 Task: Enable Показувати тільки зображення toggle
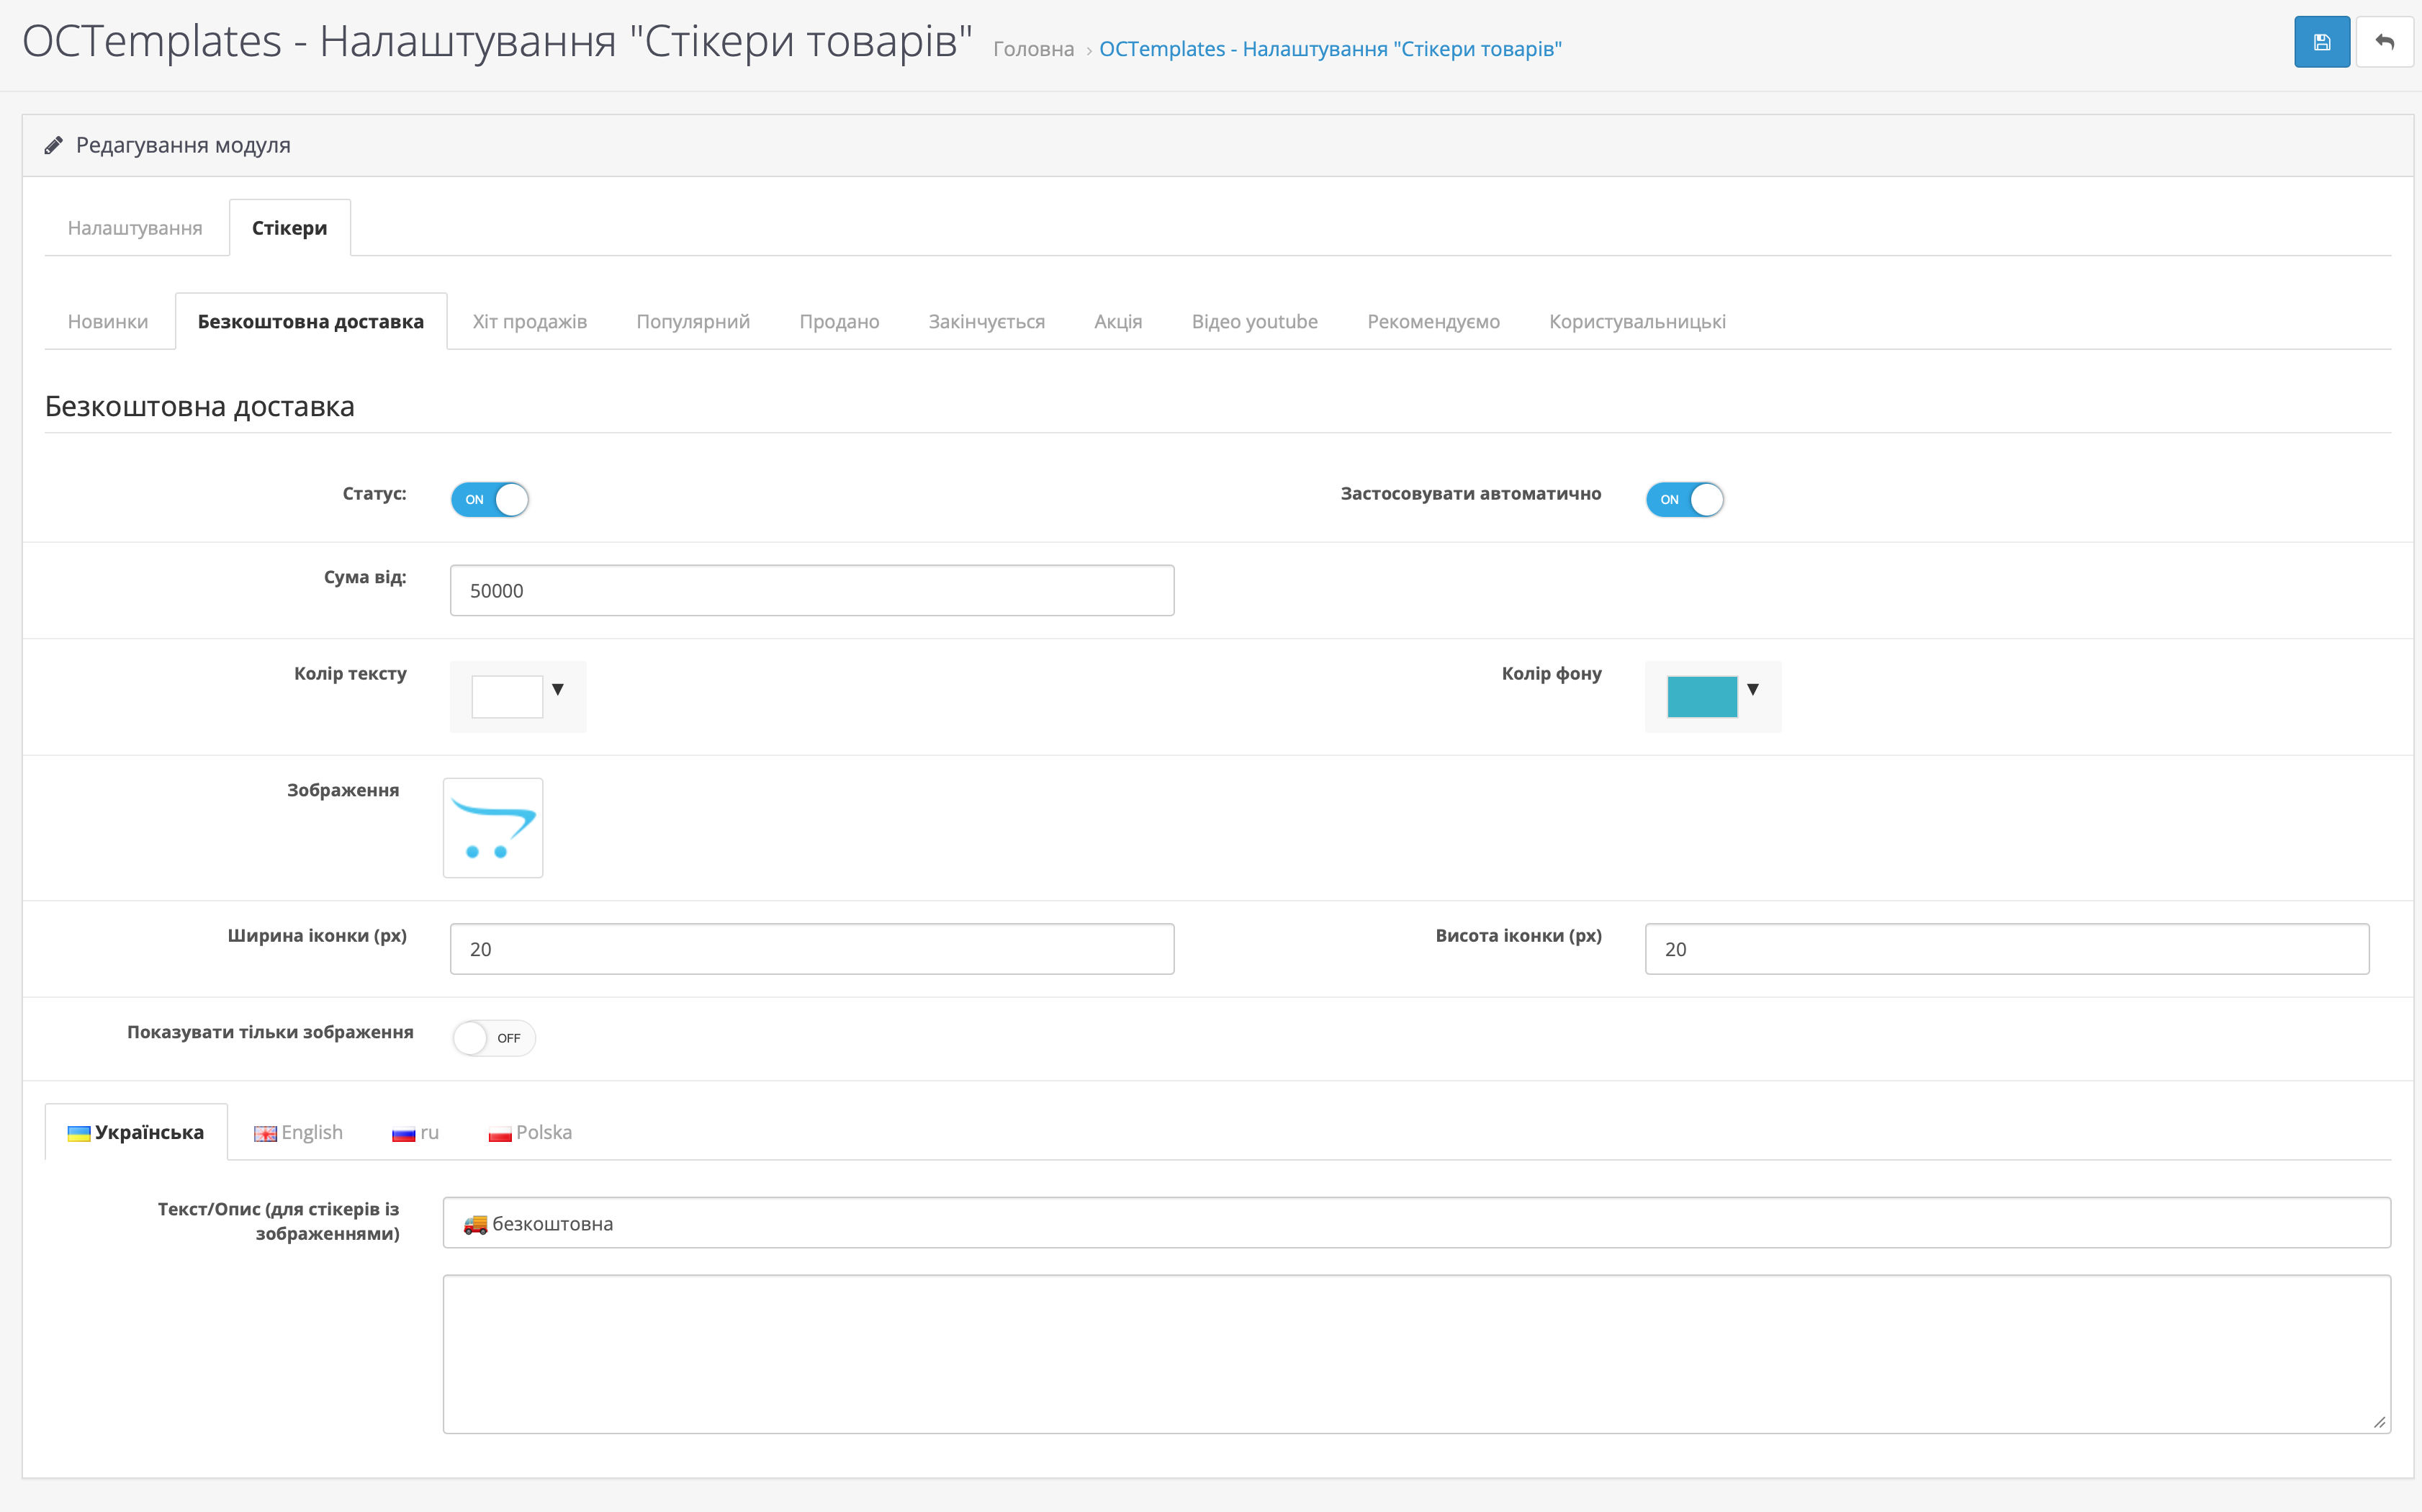493,1038
